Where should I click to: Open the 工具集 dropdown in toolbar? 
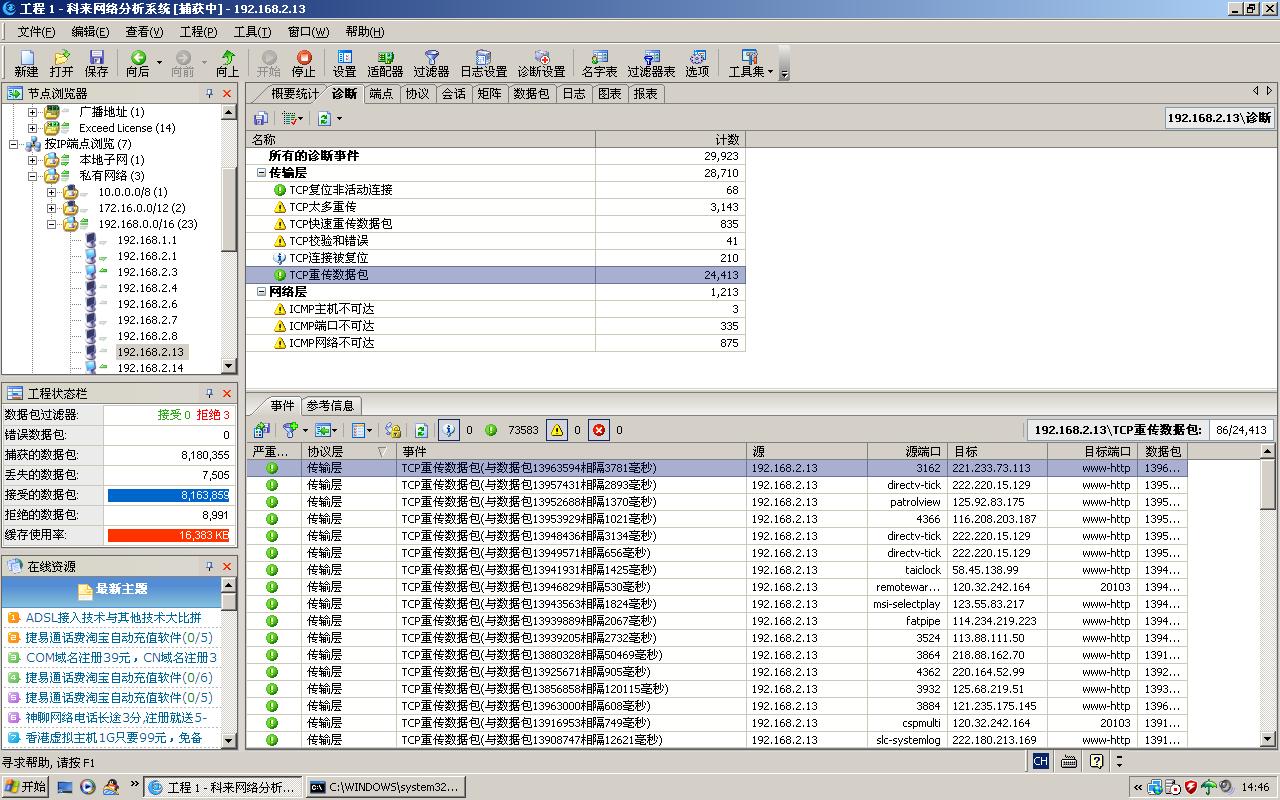tap(750, 64)
